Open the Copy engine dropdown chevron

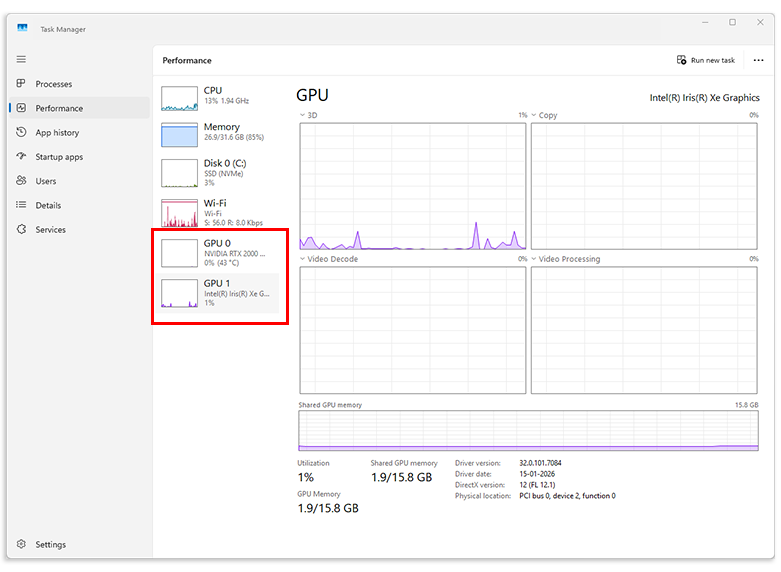[x=533, y=115]
